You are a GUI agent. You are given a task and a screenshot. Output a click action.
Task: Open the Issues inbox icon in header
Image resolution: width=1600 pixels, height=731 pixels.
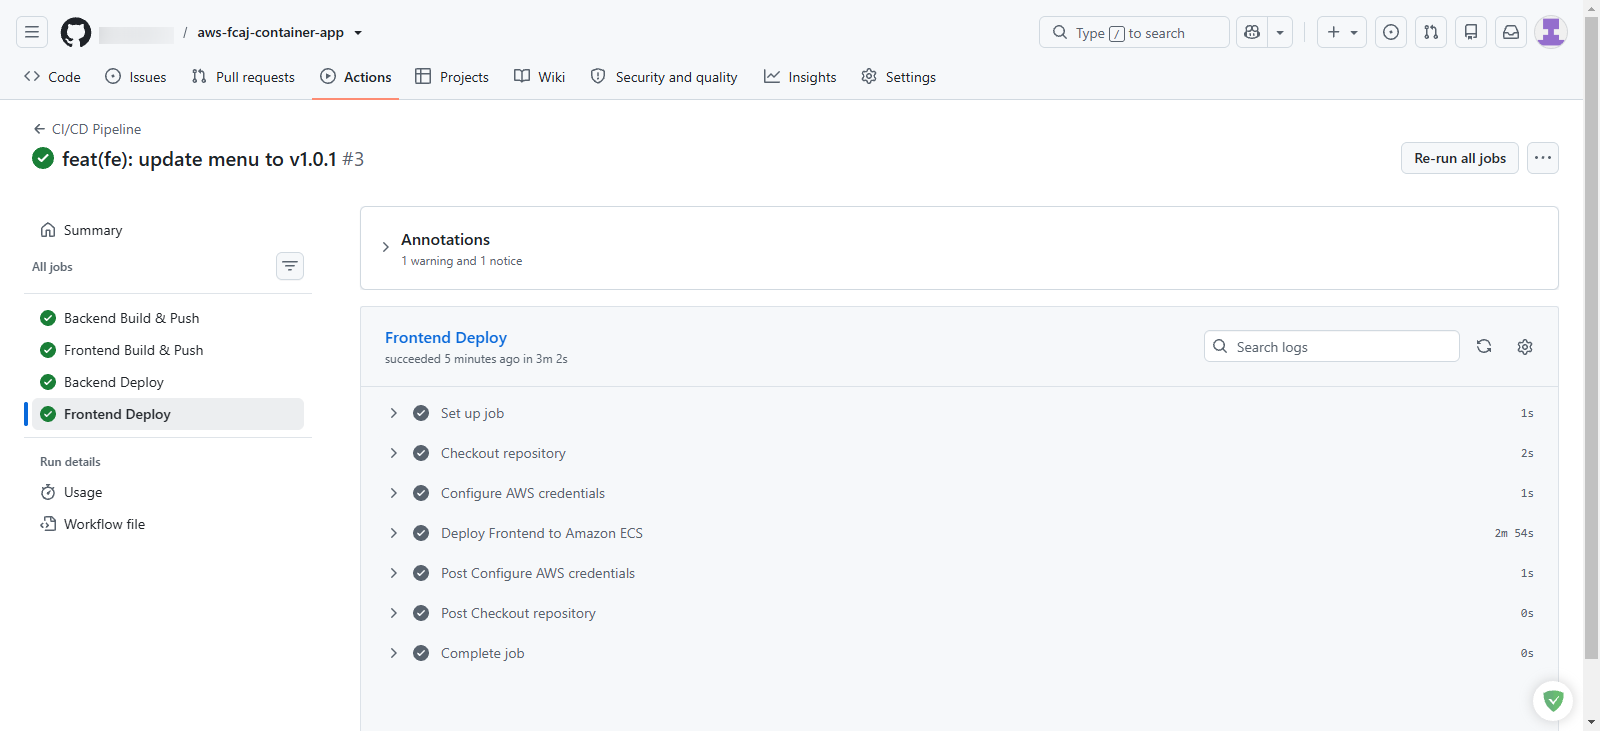point(1391,32)
